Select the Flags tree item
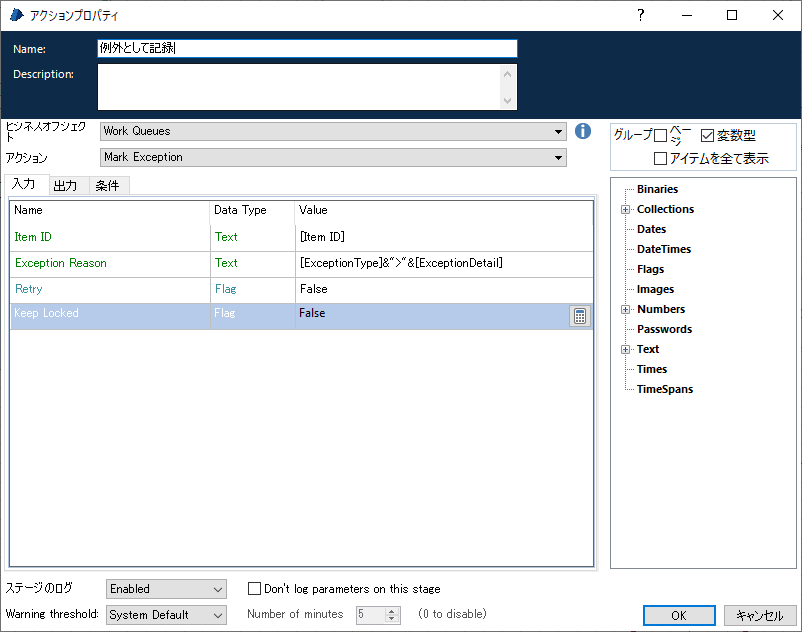 (x=650, y=269)
